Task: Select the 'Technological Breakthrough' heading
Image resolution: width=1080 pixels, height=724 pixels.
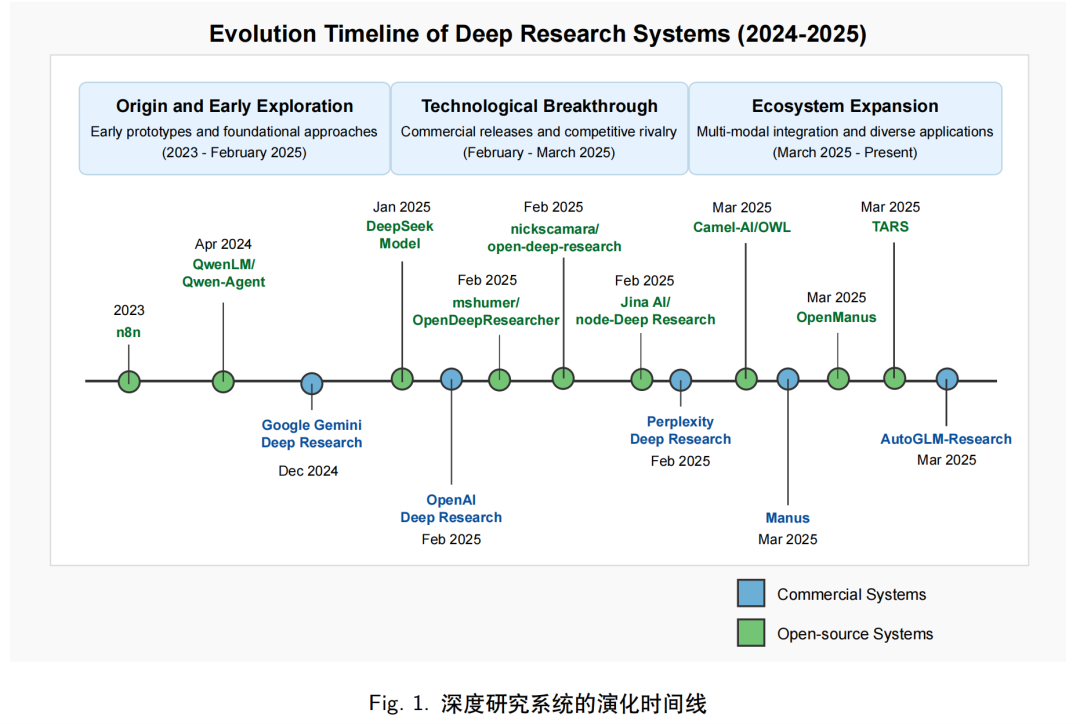Action: pos(539,106)
